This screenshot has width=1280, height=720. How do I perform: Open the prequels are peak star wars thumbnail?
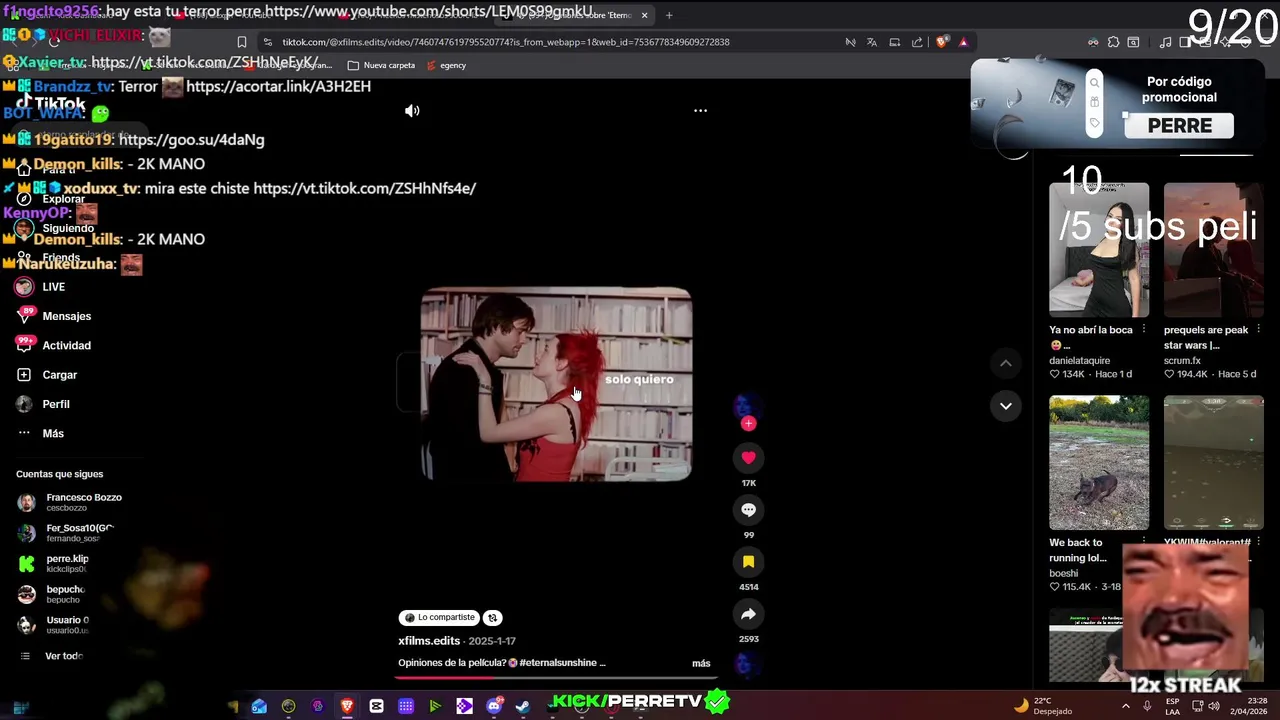1213,249
